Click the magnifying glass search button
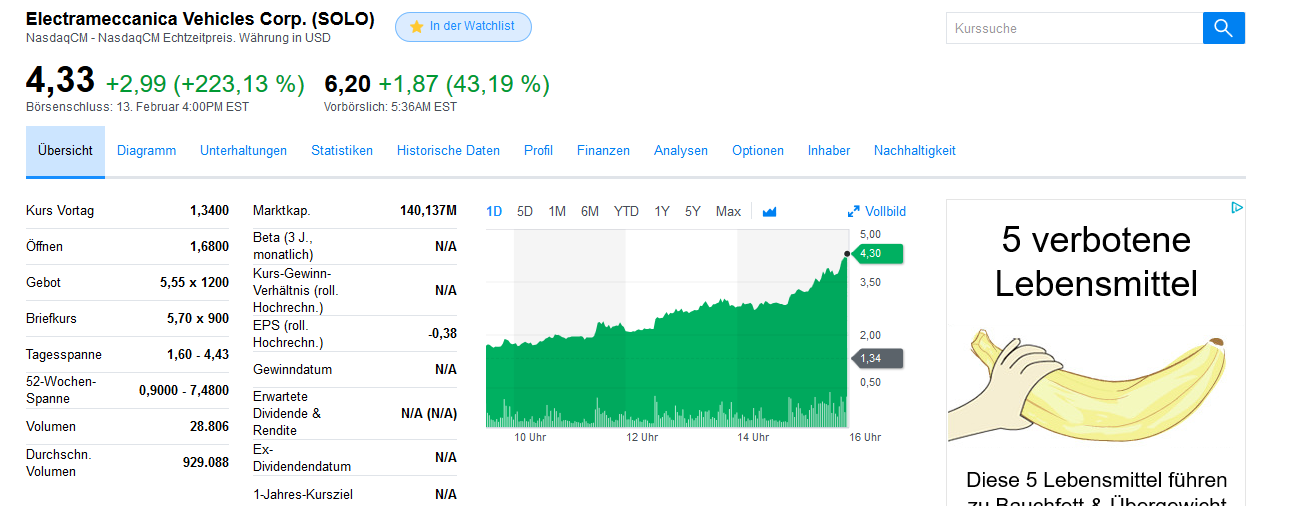Viewport: 1312px width, 506px height. [1223, 28]
